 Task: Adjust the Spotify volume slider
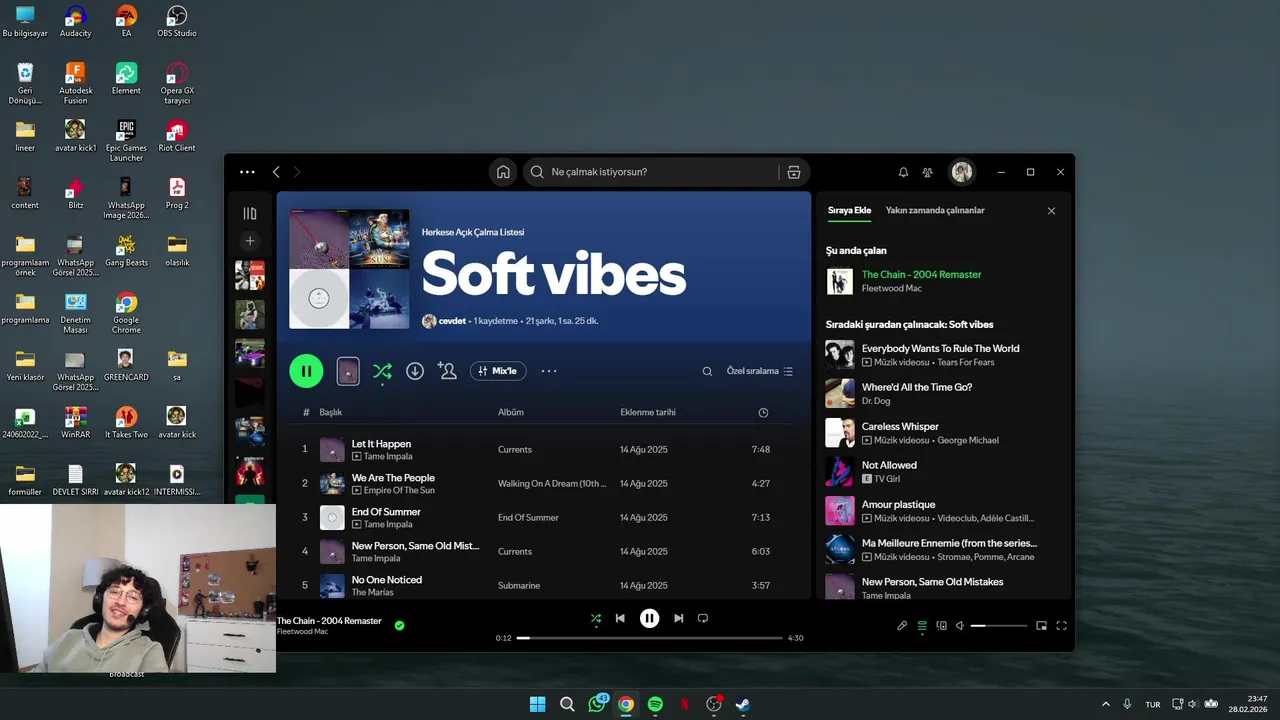(x=999, y=626)
